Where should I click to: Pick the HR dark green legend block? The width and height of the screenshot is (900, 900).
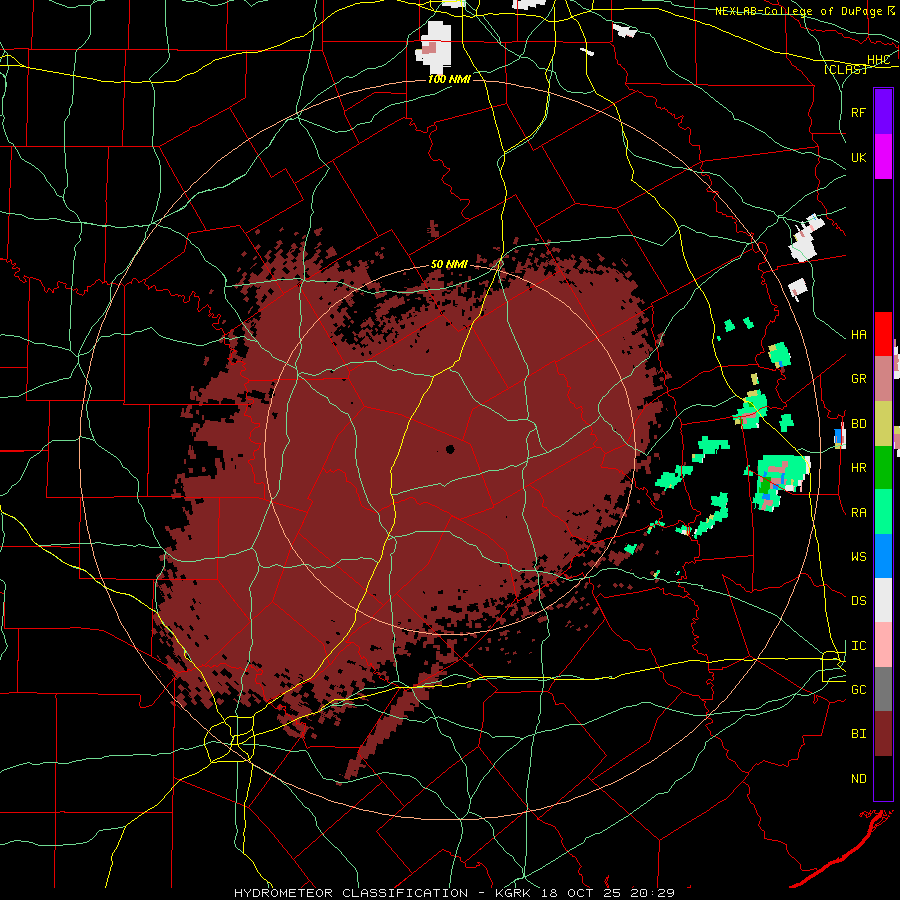(x=883, y=468)
